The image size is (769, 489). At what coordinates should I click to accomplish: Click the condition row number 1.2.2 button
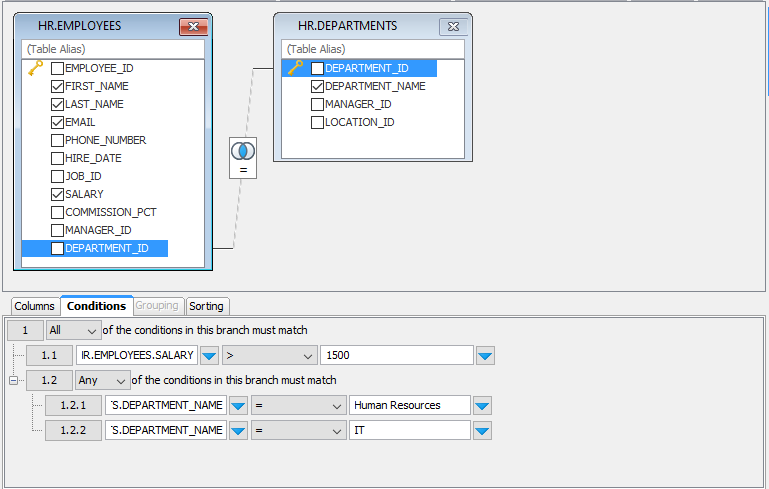click(x=73, y=430)
